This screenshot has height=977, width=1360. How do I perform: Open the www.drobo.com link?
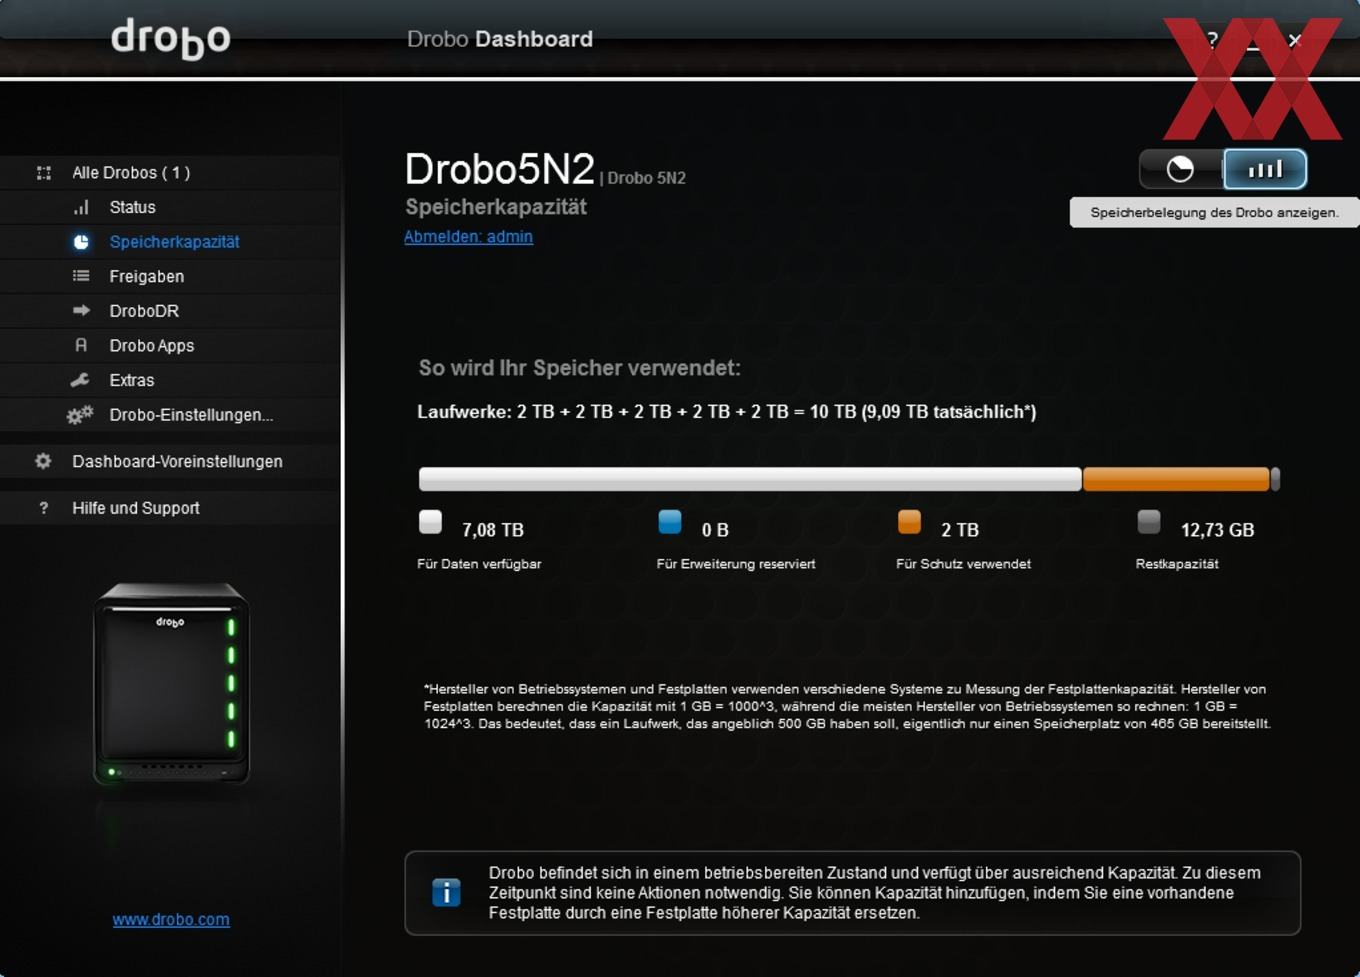click(x=171, y=919)
